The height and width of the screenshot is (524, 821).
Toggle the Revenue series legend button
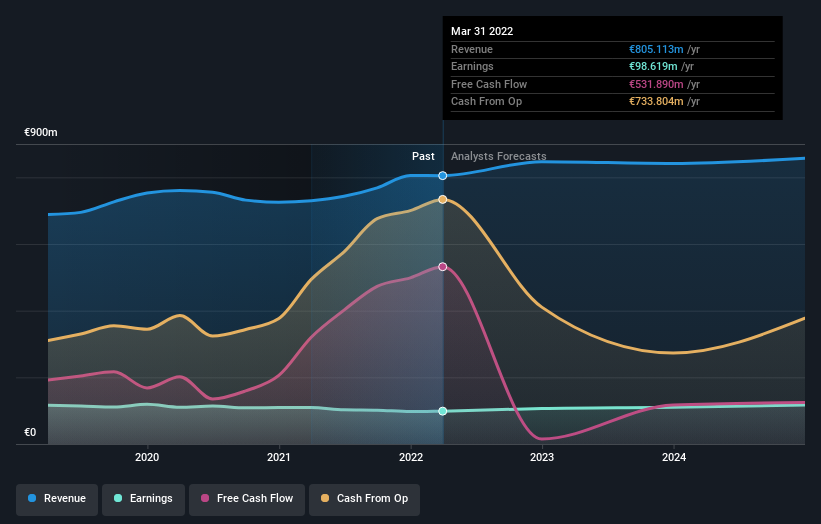[x=57, y=498]
